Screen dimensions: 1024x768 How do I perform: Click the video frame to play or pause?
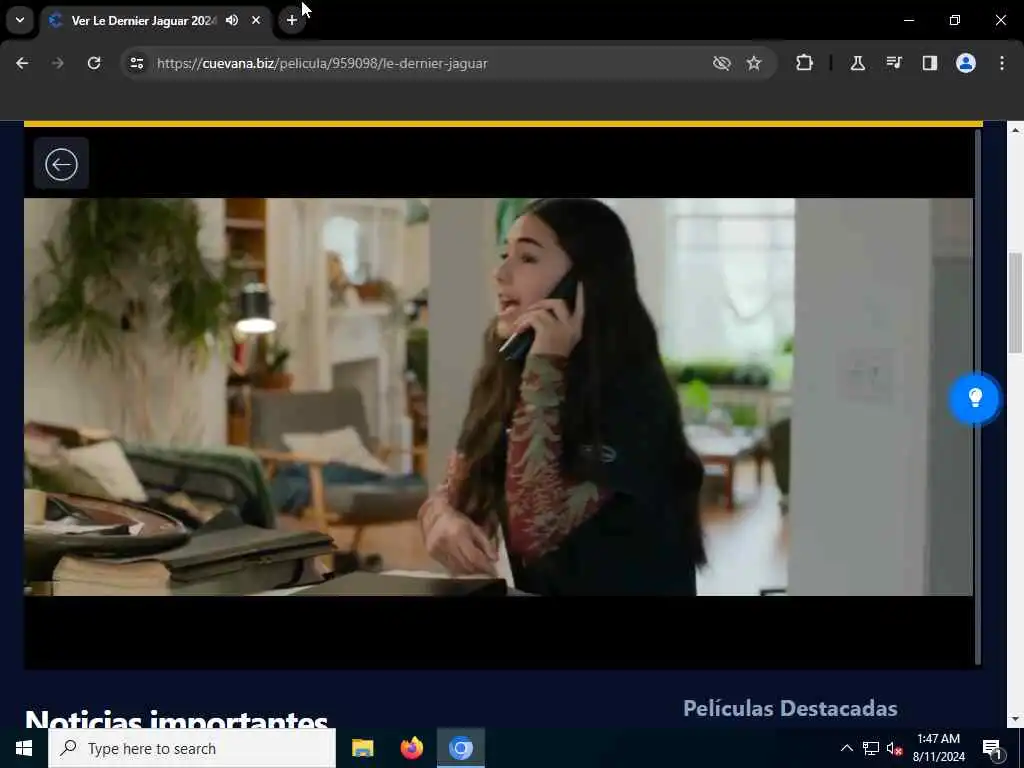[498, 397]
